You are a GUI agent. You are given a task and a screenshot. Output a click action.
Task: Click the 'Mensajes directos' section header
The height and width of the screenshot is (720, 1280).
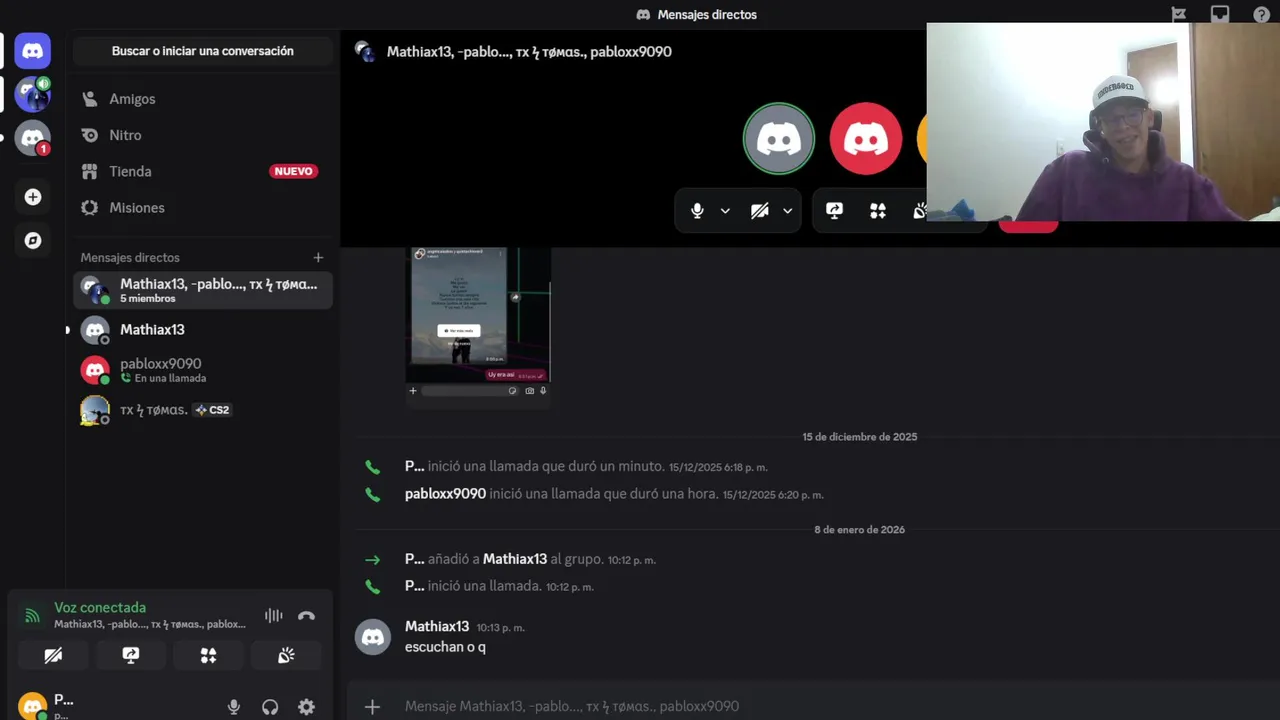click(130, 258)
